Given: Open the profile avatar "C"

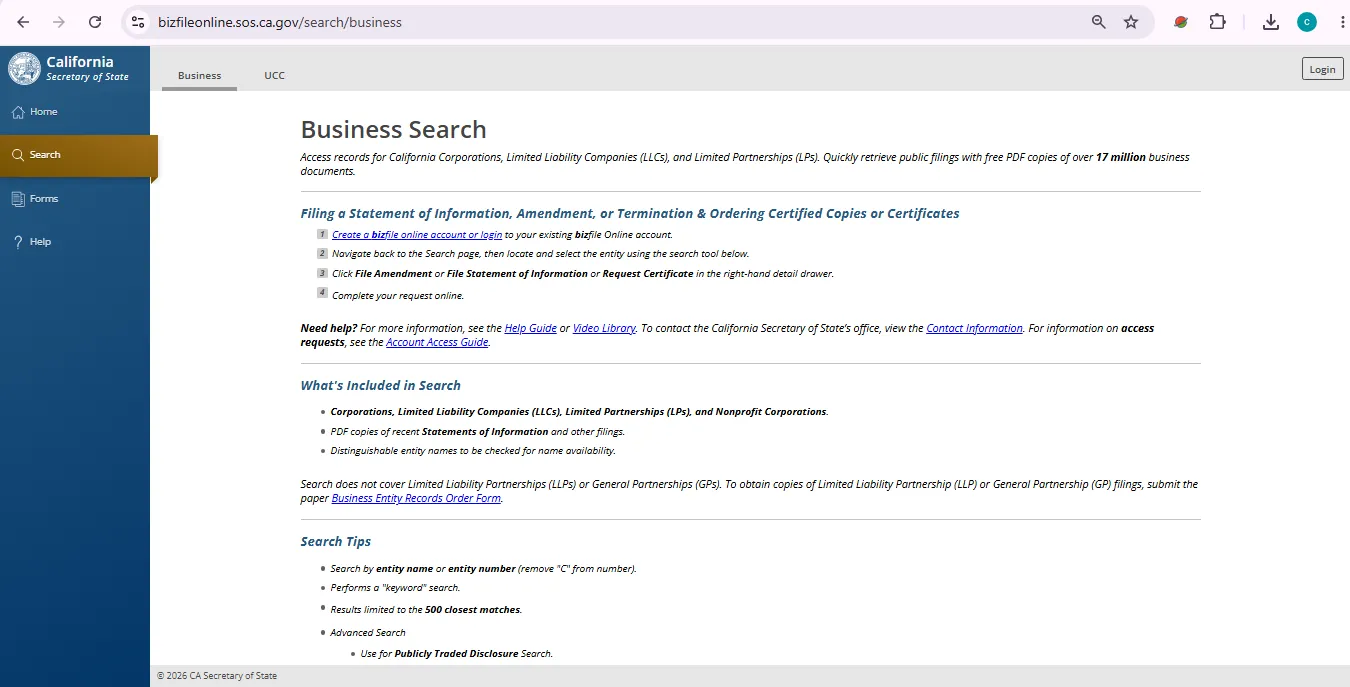Looking at the screenshot, I should click(x=1307, y=22).
